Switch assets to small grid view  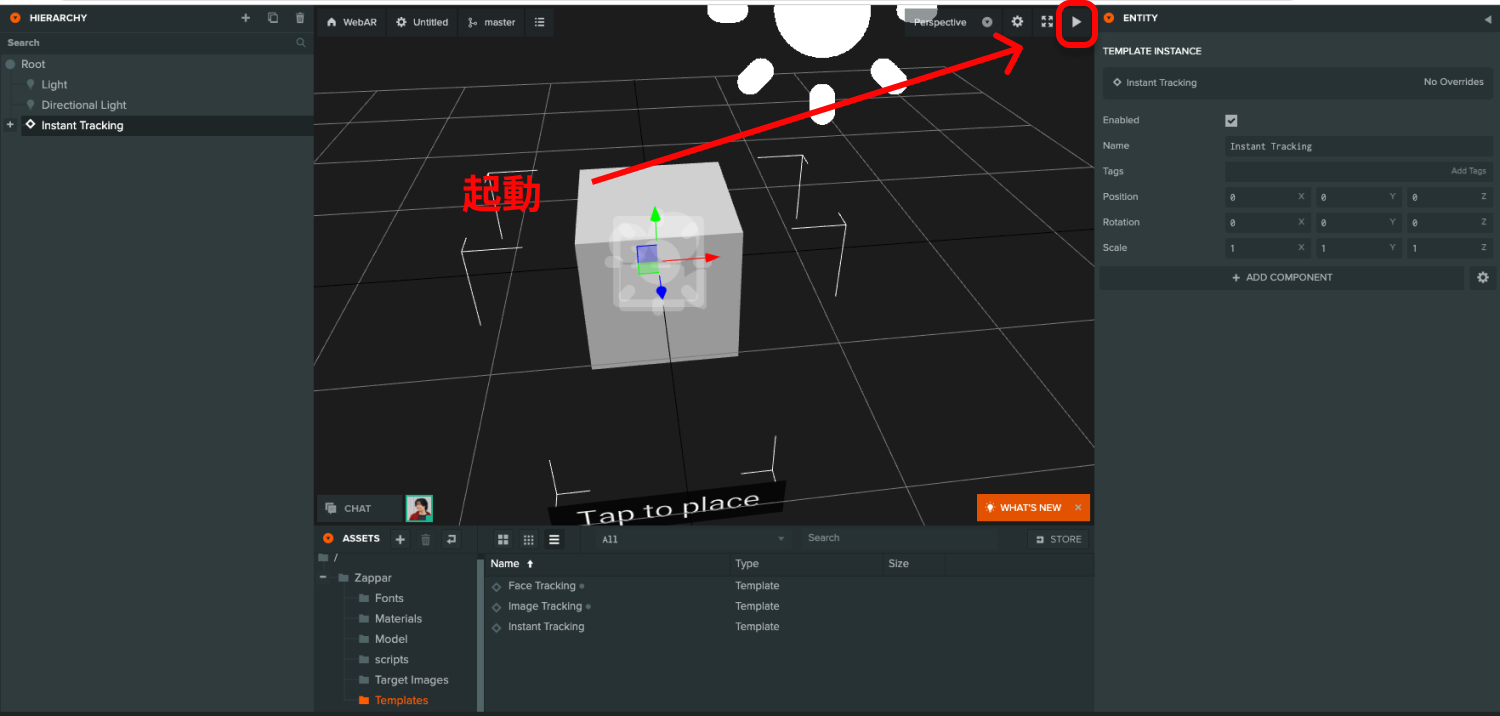(529, 539)
